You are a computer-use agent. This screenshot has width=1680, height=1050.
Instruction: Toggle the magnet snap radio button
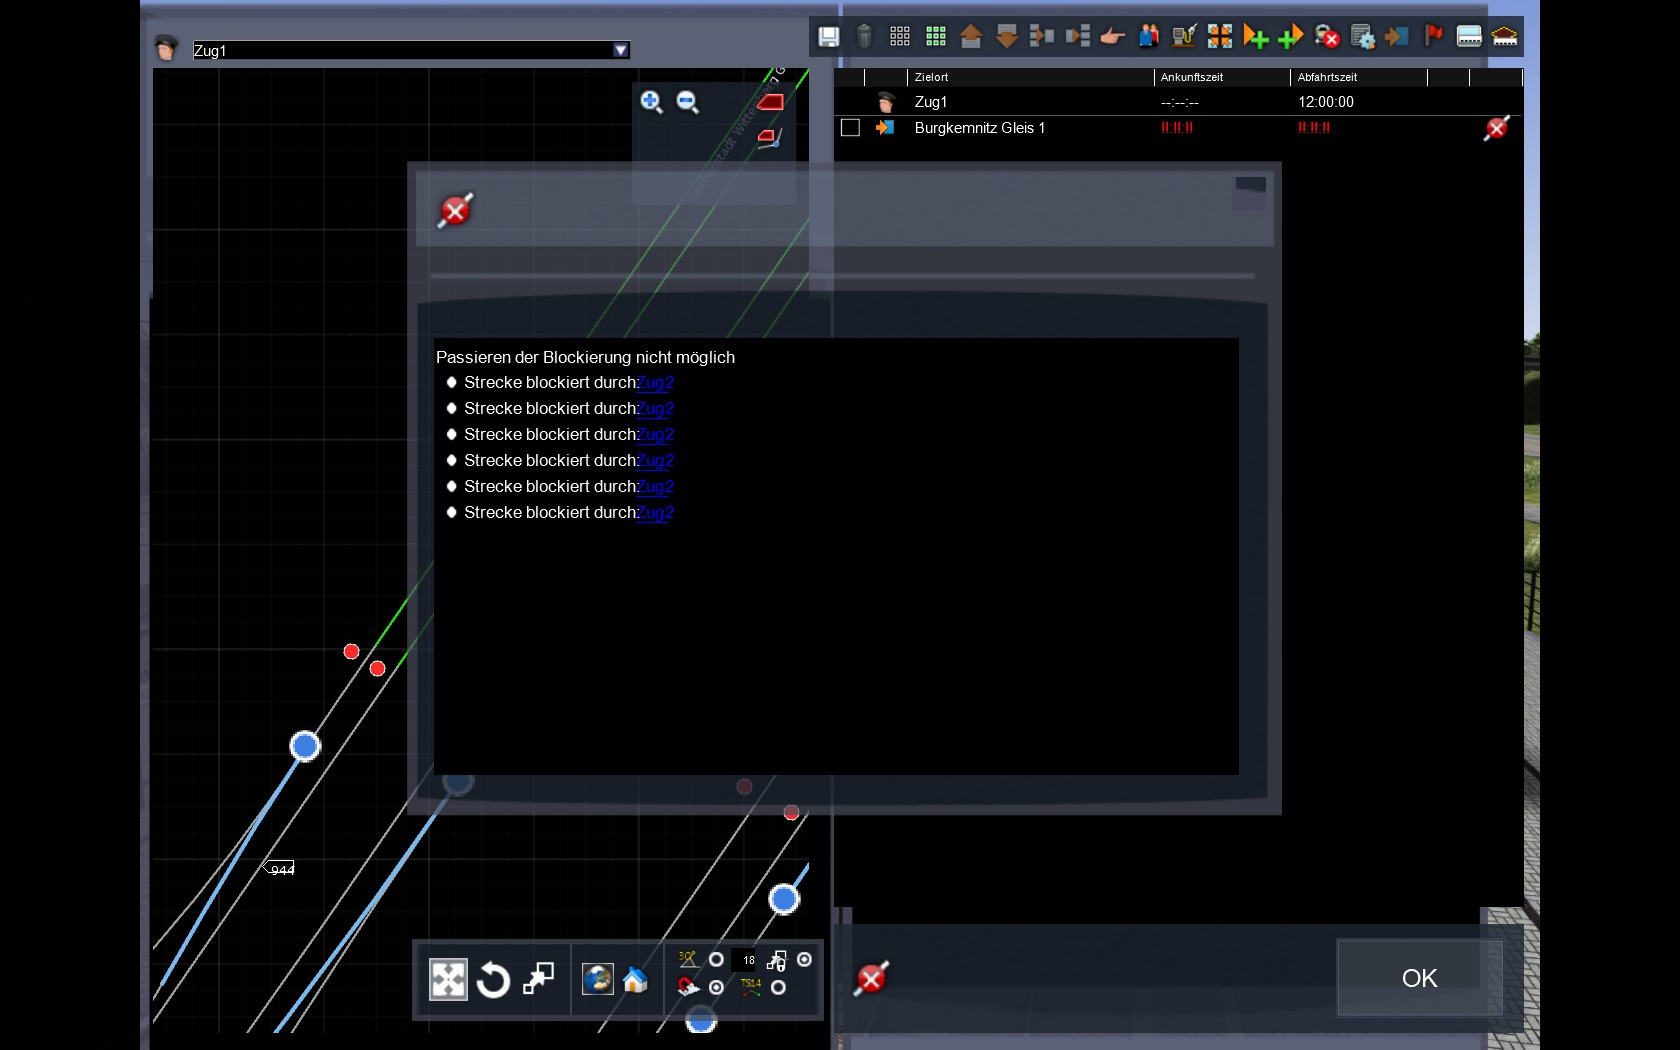pos(716,987)
